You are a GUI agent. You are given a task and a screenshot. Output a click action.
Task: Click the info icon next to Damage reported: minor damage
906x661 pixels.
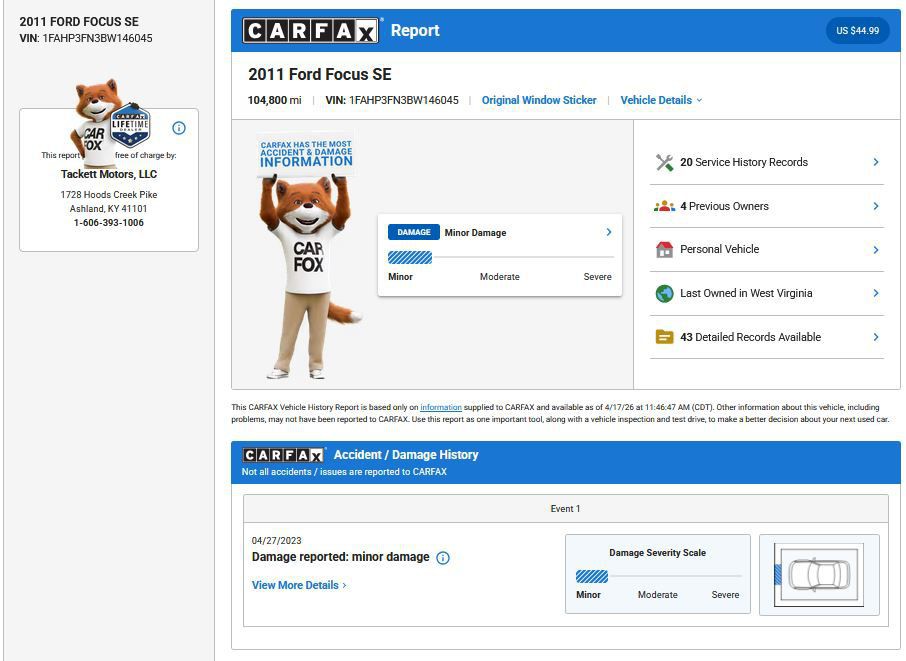pos(443,558)
